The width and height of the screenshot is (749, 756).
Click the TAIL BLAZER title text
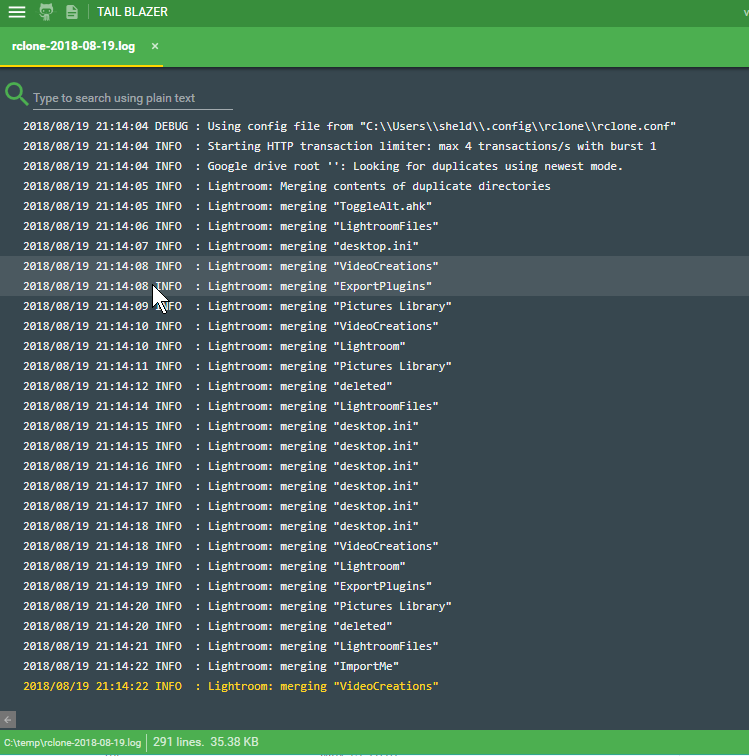133,12
